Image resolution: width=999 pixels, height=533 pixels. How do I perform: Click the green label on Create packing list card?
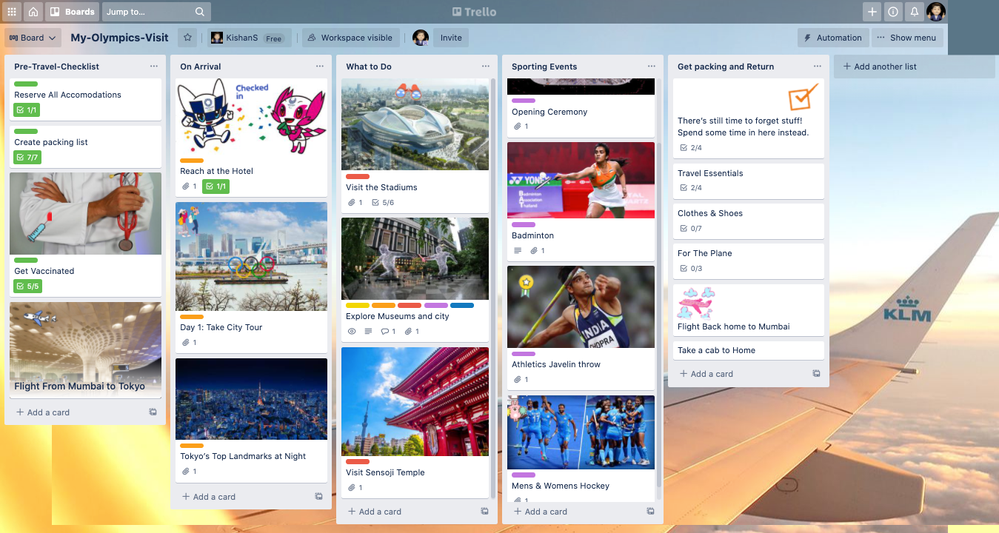pos(26,131)
